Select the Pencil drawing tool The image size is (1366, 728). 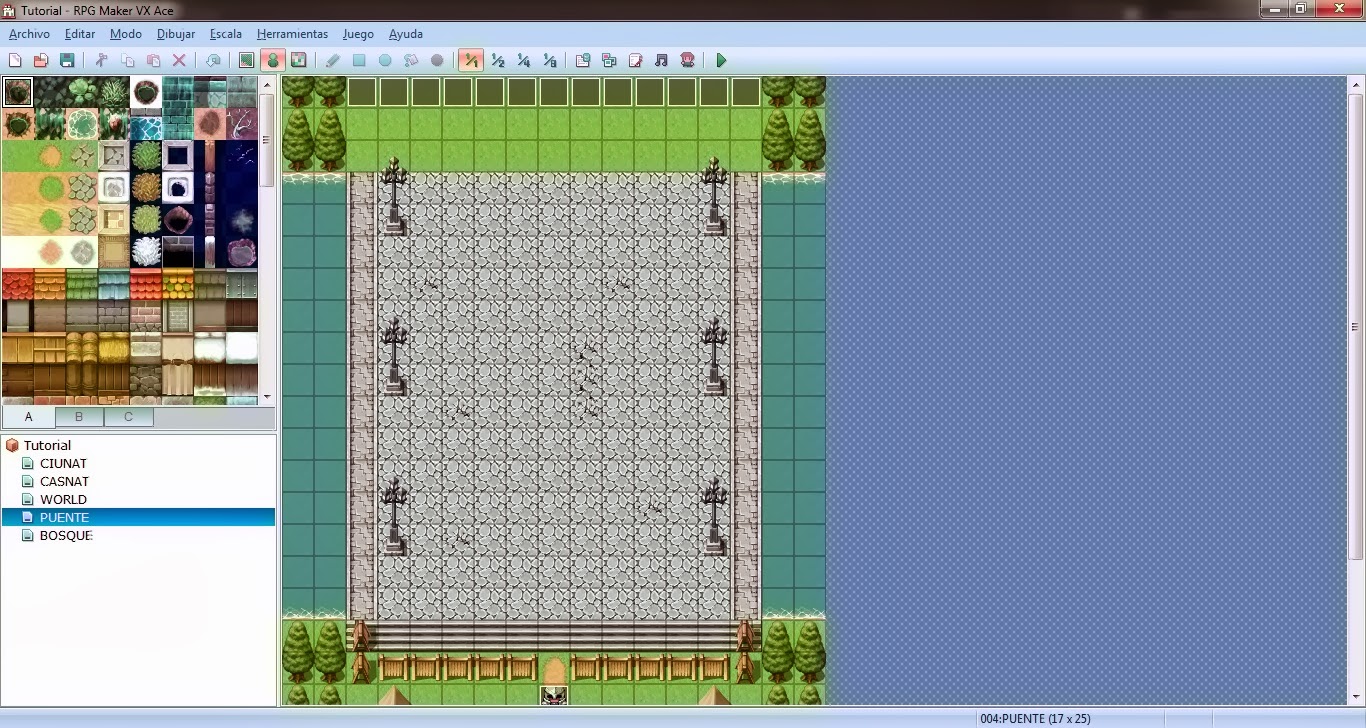pyautogui.click(x=332, y=60)
